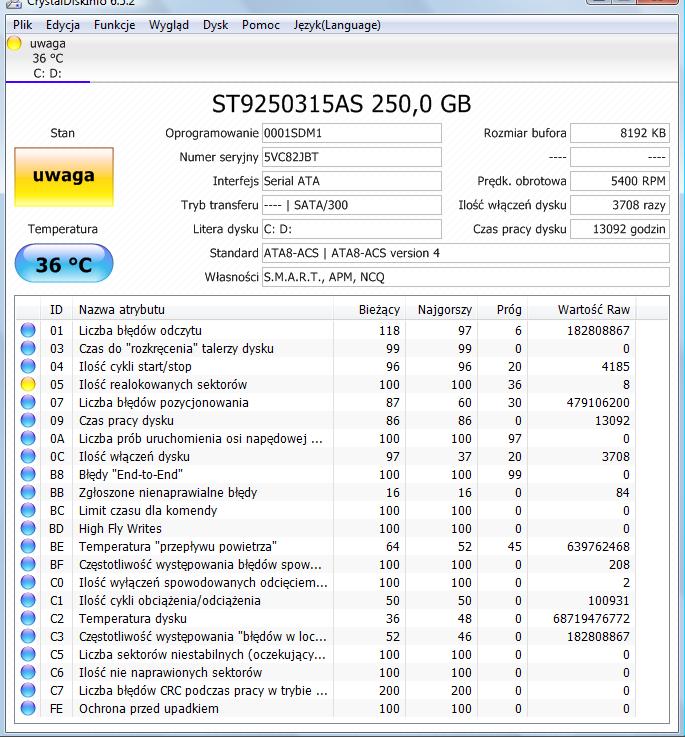Click status icon for attribute C0
The width and height of the screenshot is (685, 737).
pyautogui.click(x=28, y=582)
